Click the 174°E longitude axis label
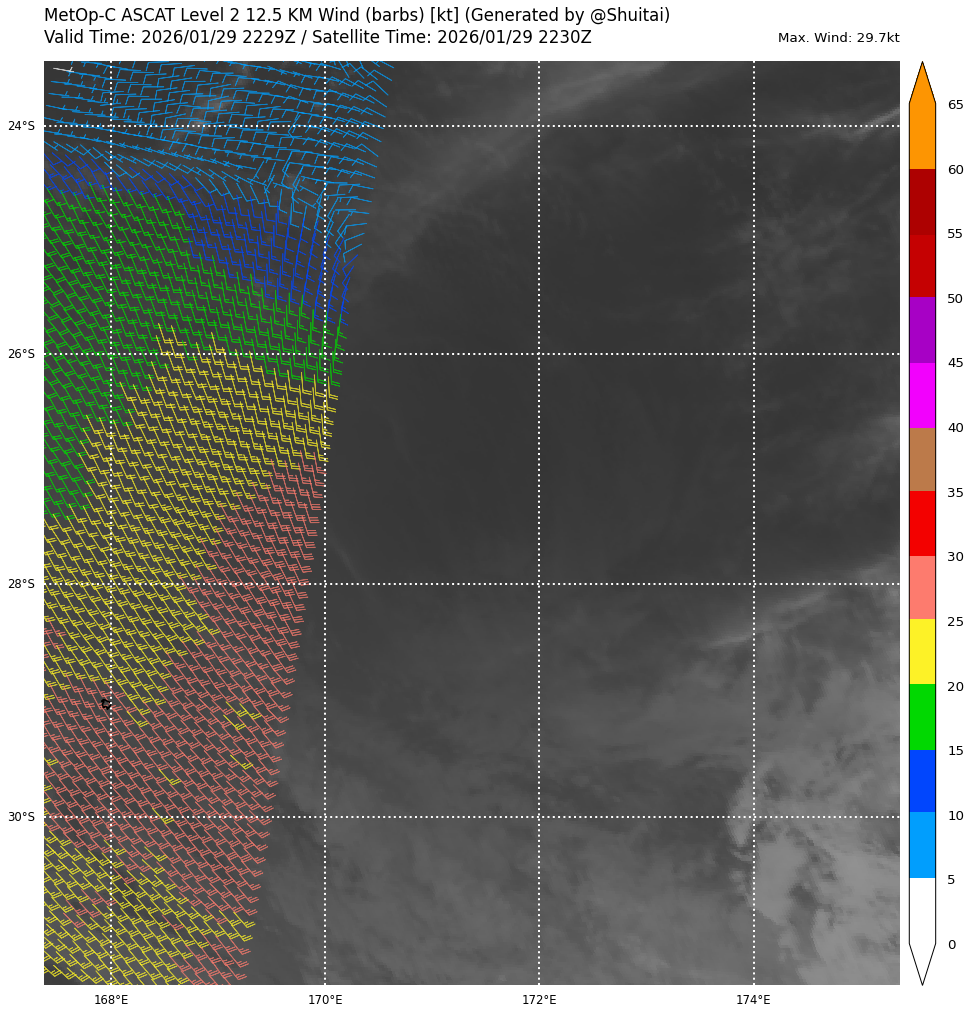The width and height of the screenshot is (971, 1014). tap(753, 999)
